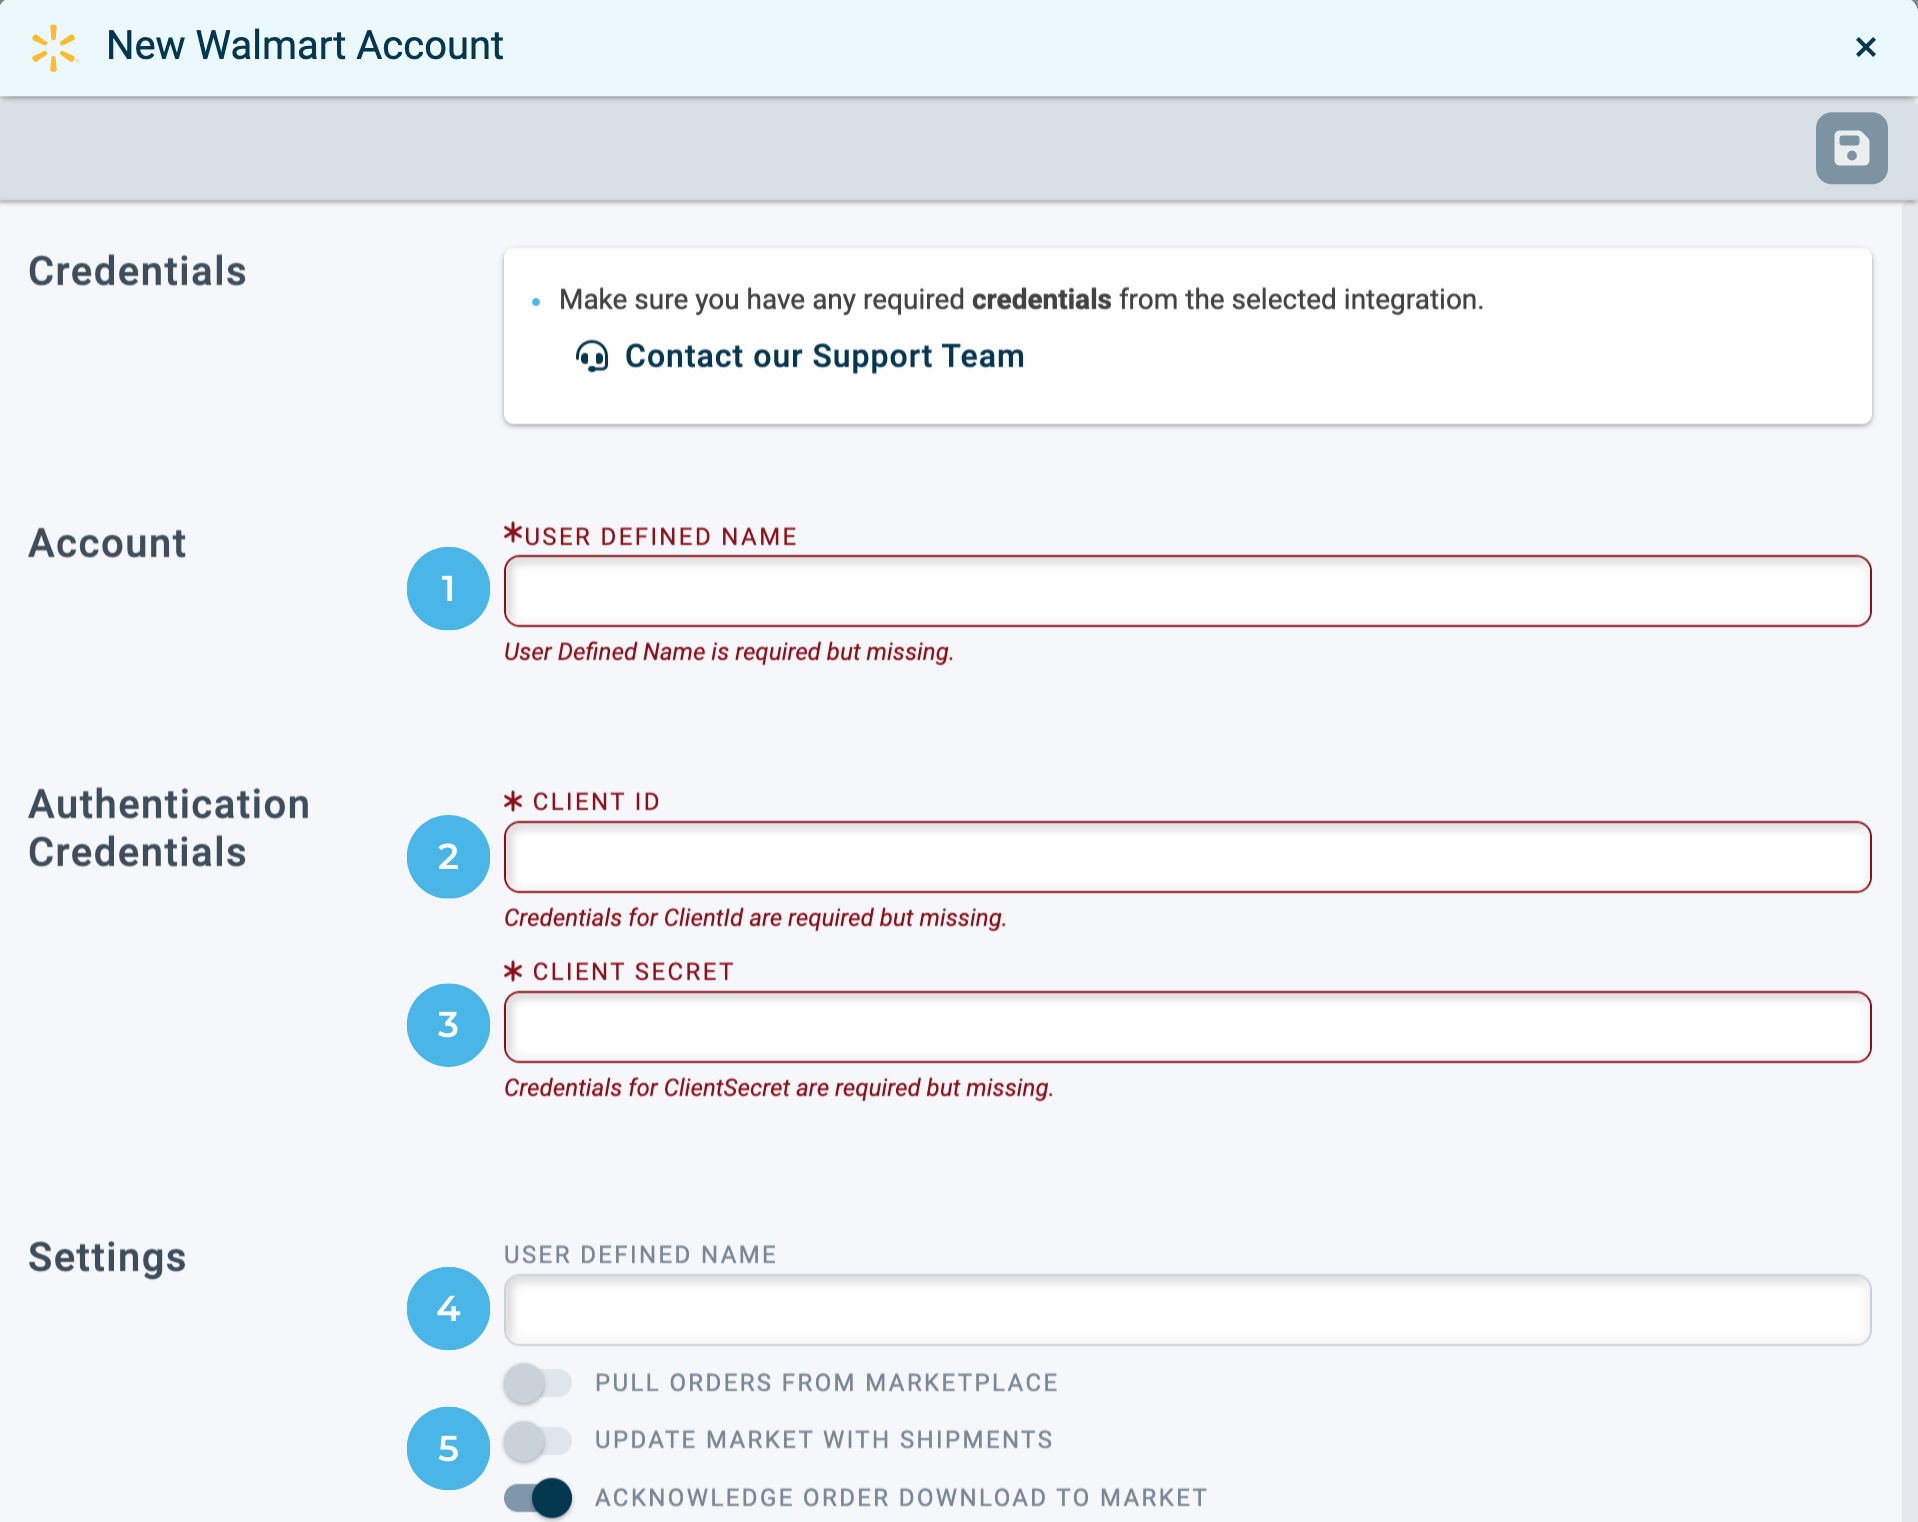Click the blue numbered marker 1
This screenshot has width=1918, height=1522.
(447, 589)
